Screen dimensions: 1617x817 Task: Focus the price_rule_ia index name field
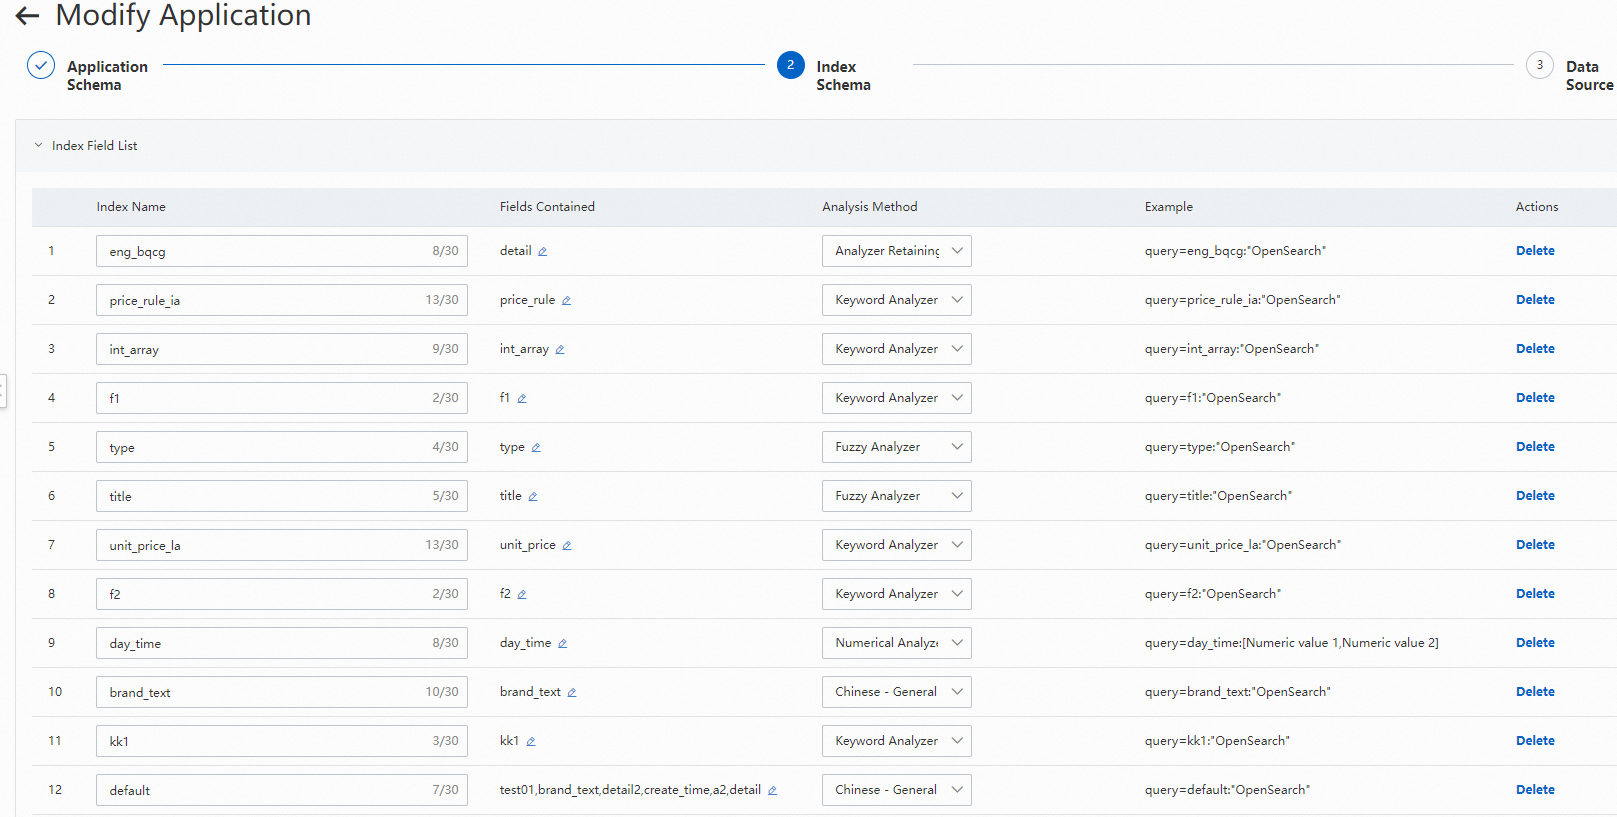pos(282,300)
